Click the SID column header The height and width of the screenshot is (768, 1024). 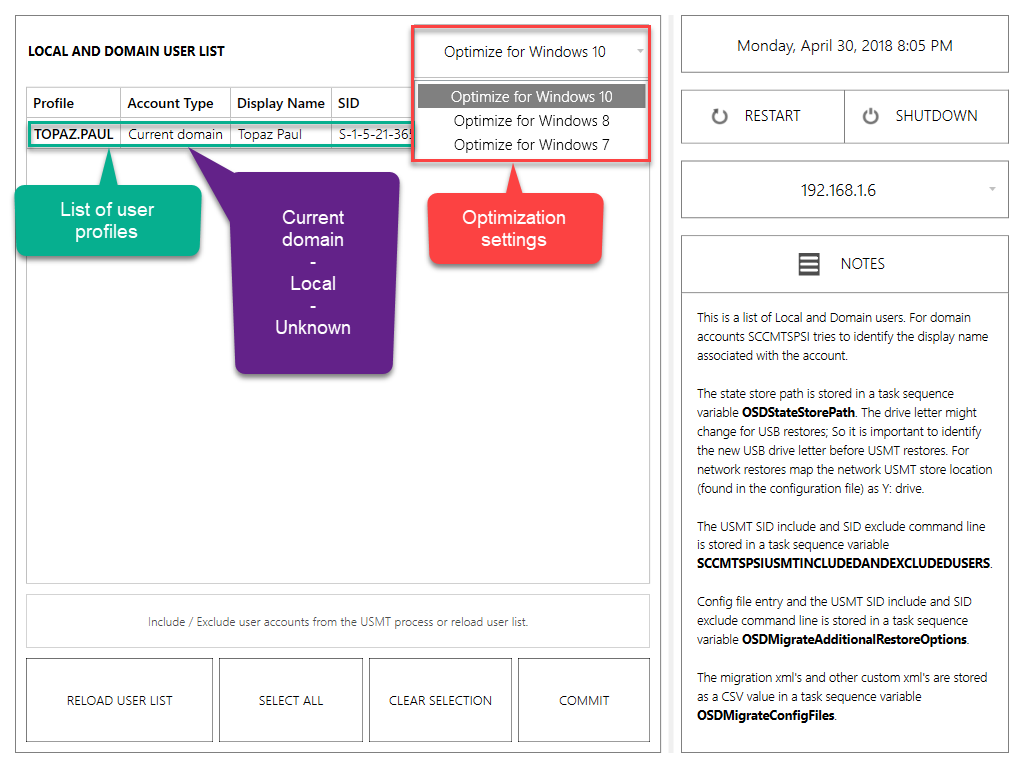349,103
